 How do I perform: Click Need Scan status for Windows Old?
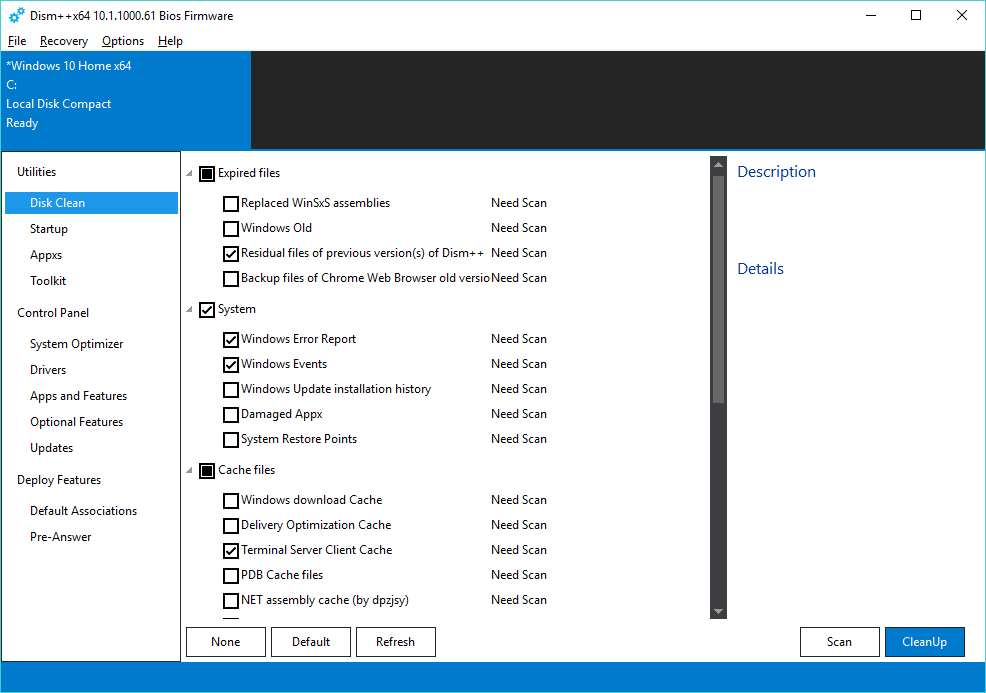click(x=519, y=228)
